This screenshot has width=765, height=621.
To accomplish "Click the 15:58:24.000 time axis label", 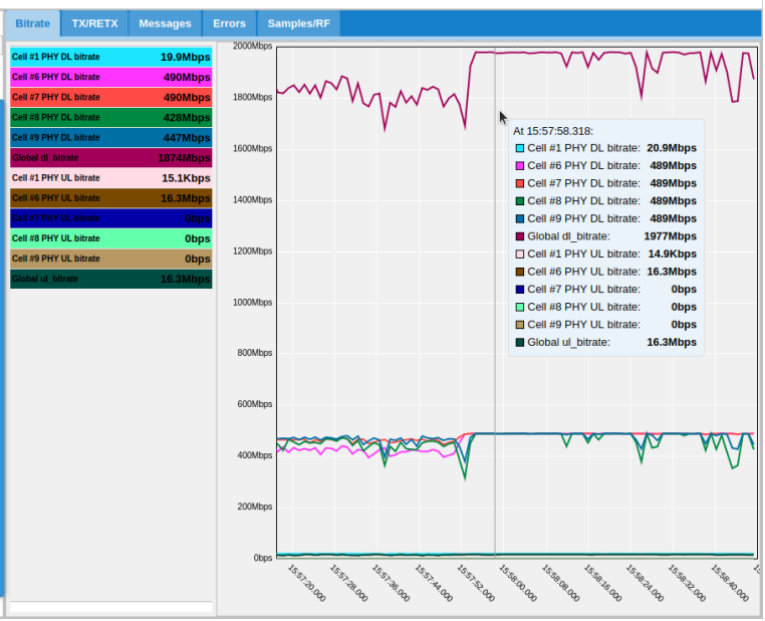I will point(645,583).
